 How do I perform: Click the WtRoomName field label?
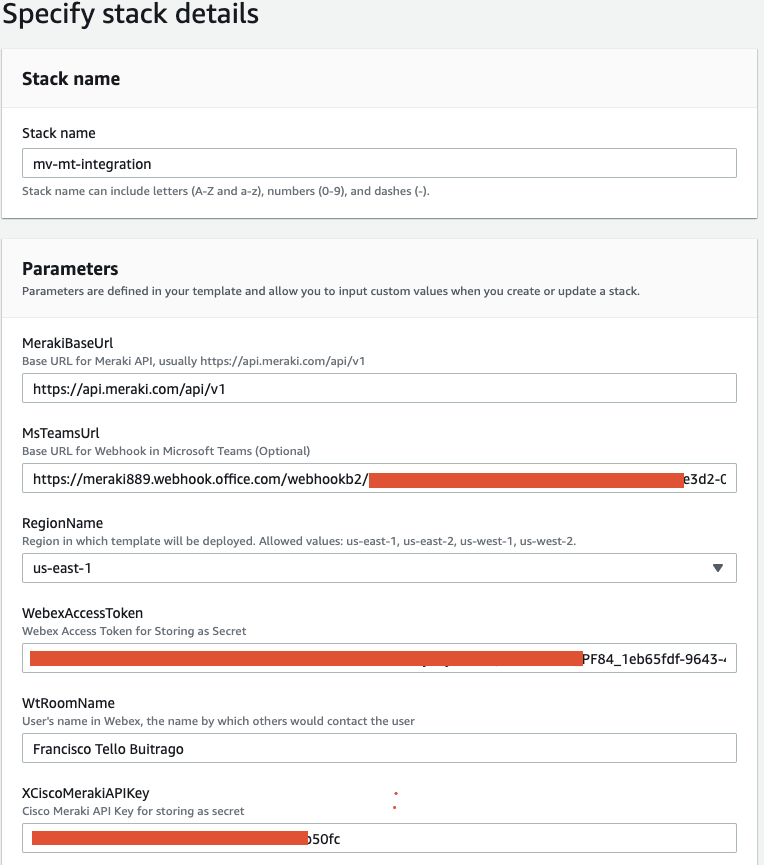point(68,703)
